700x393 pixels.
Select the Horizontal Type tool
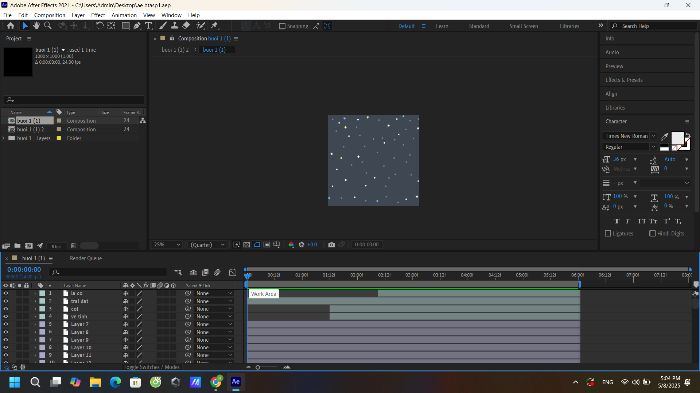(149, 26)
